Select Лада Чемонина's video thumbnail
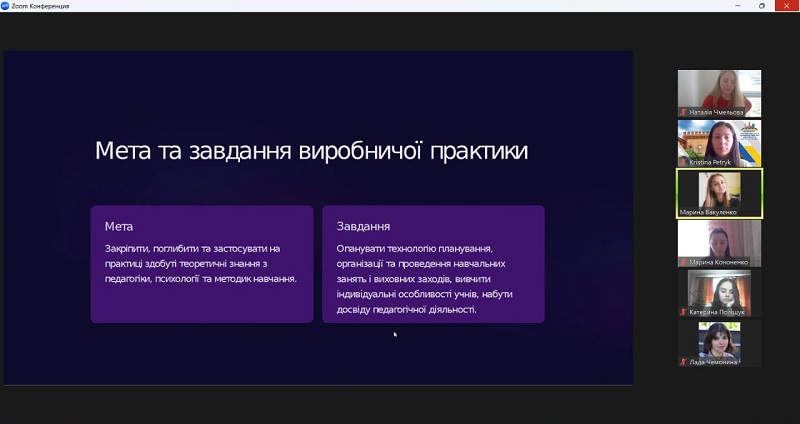Screen dimensions: 800x424 [x=719, y=340]
